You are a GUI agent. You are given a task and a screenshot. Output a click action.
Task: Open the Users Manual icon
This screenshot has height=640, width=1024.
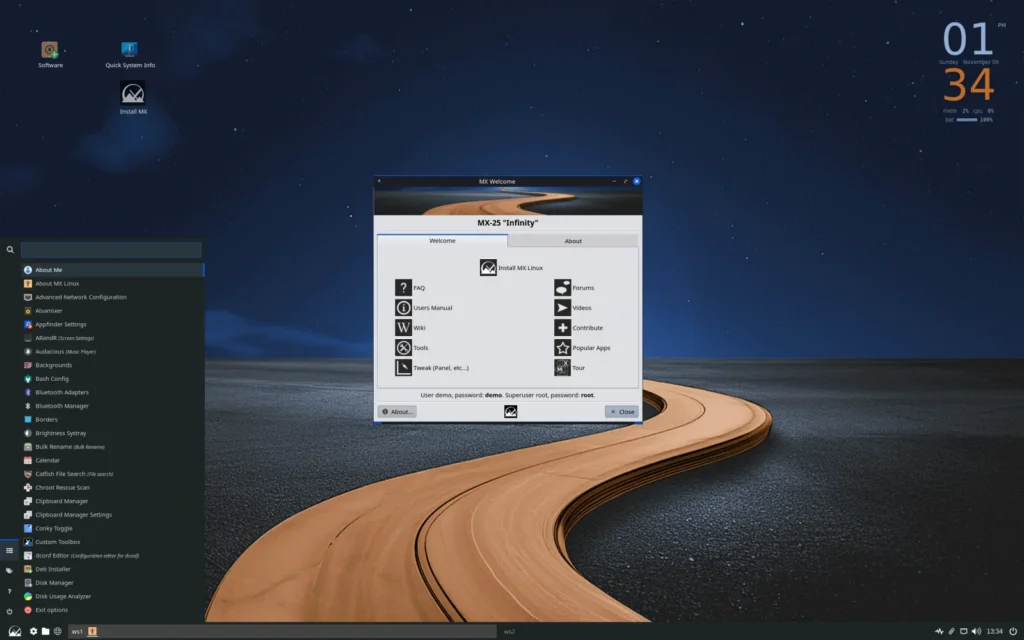[x=403, y=307]
